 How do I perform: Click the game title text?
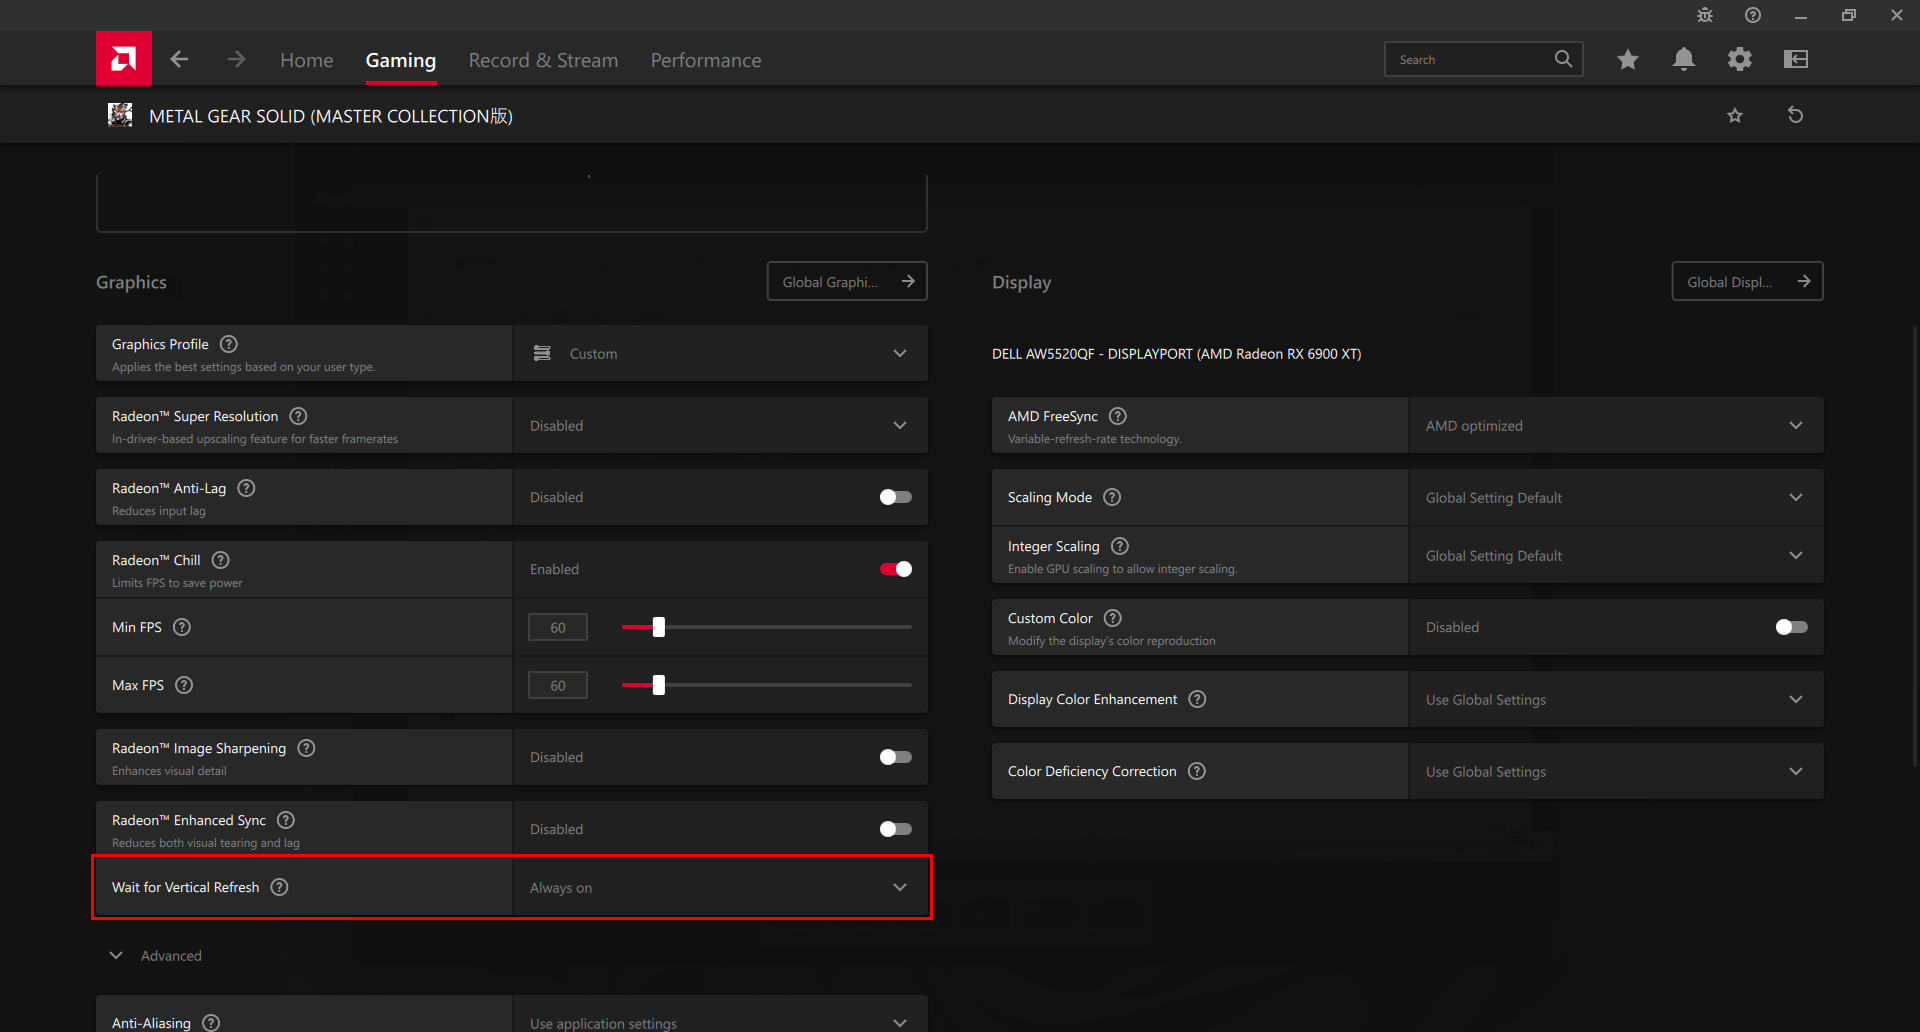click(x=331, y=116)
